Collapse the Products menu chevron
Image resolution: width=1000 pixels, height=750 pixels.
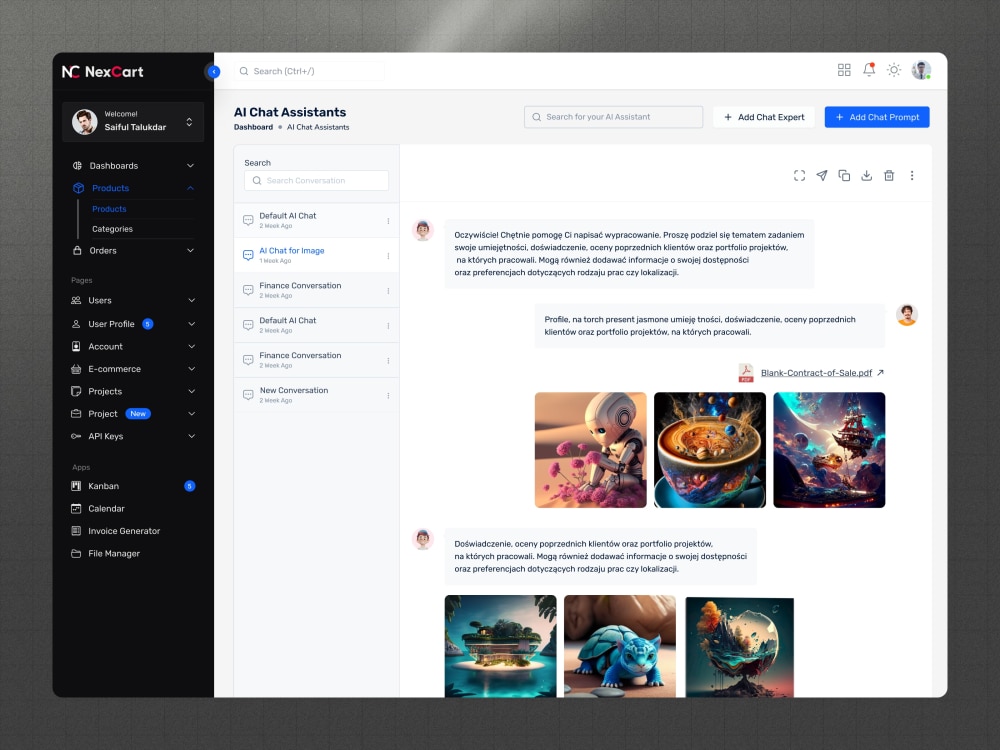(190, 188)
